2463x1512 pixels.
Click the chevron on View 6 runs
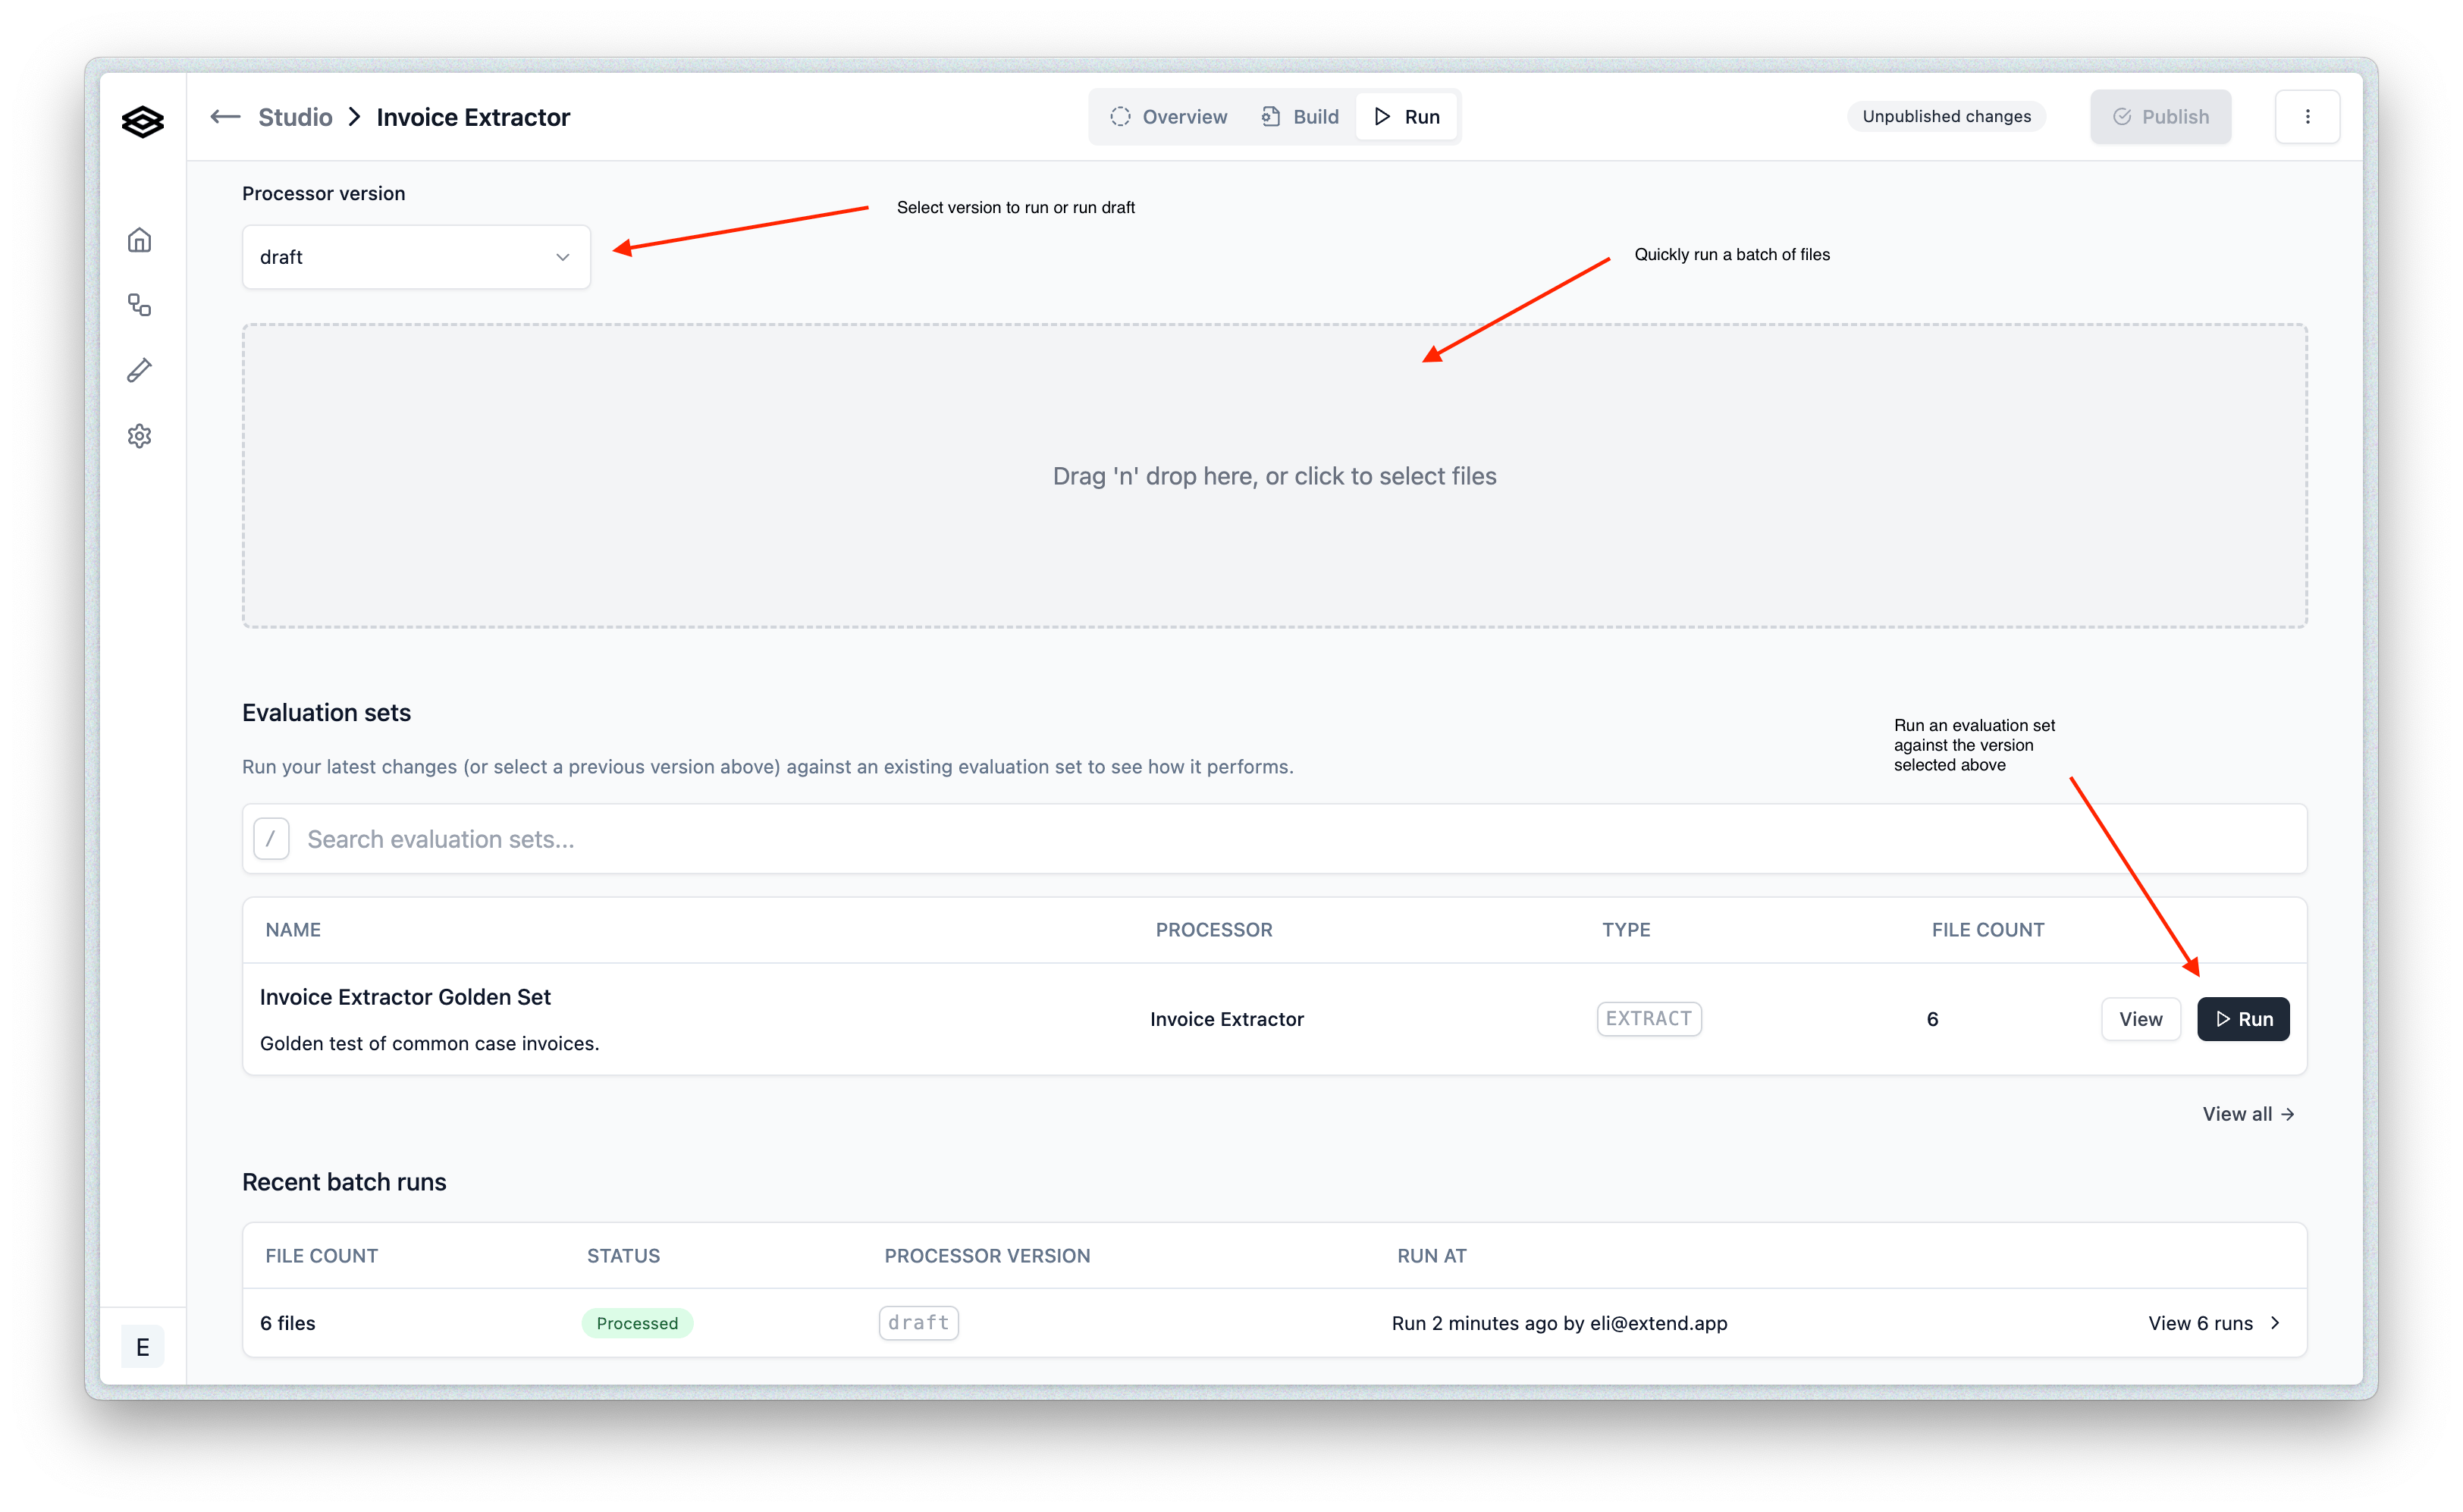[x=2275, y=1323]
